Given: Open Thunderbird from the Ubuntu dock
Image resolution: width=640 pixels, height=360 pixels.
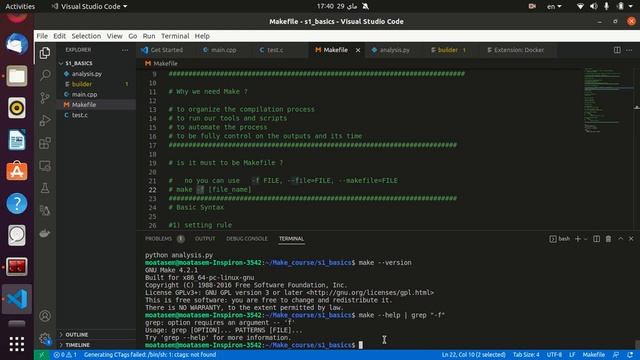Looking at the screenshot, I should 17,44.
